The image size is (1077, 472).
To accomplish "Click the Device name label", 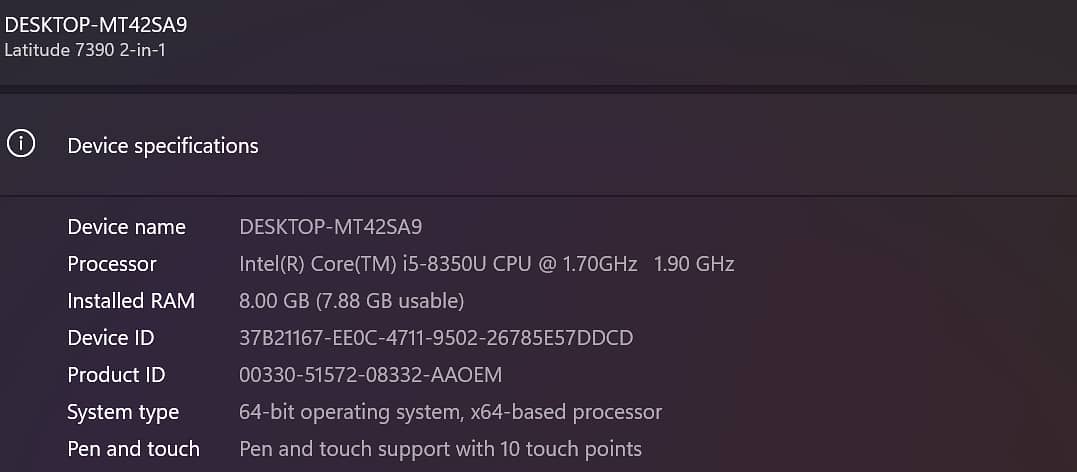I will click(x=126, y=227).
